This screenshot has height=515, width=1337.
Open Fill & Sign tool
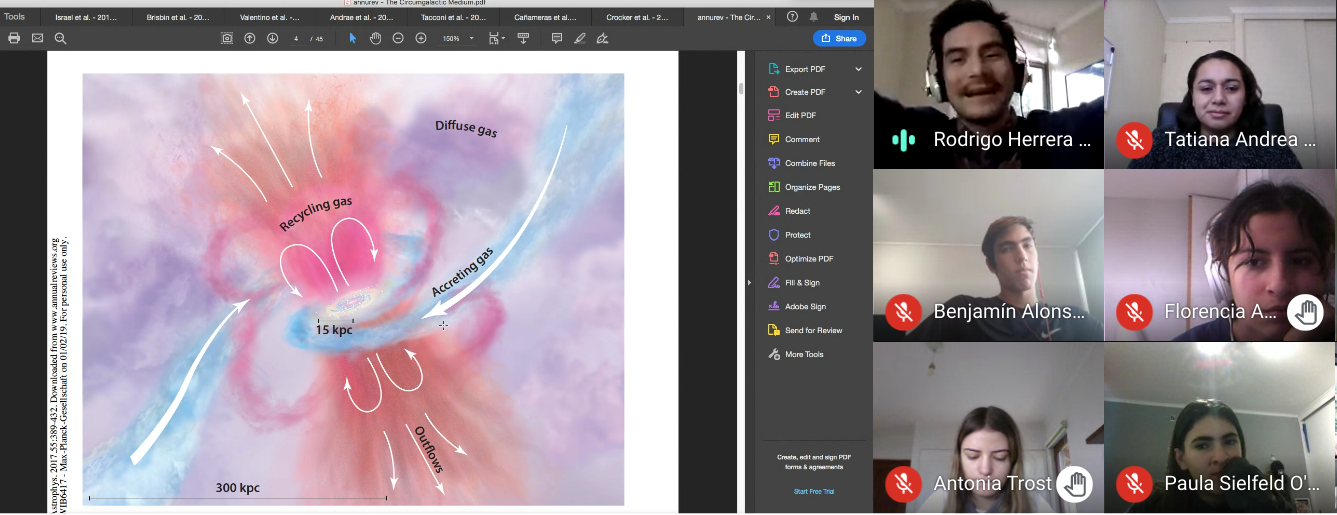802,283
